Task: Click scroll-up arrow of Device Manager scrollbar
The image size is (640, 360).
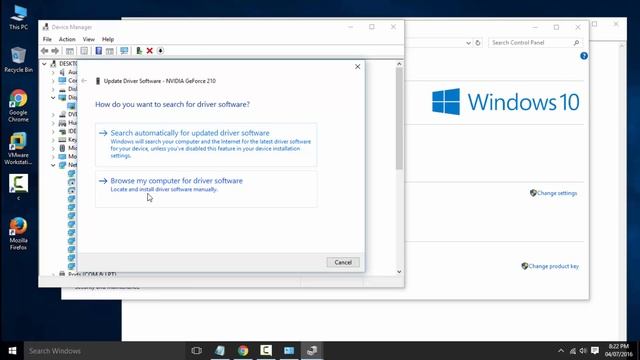Action: [399, 64]
